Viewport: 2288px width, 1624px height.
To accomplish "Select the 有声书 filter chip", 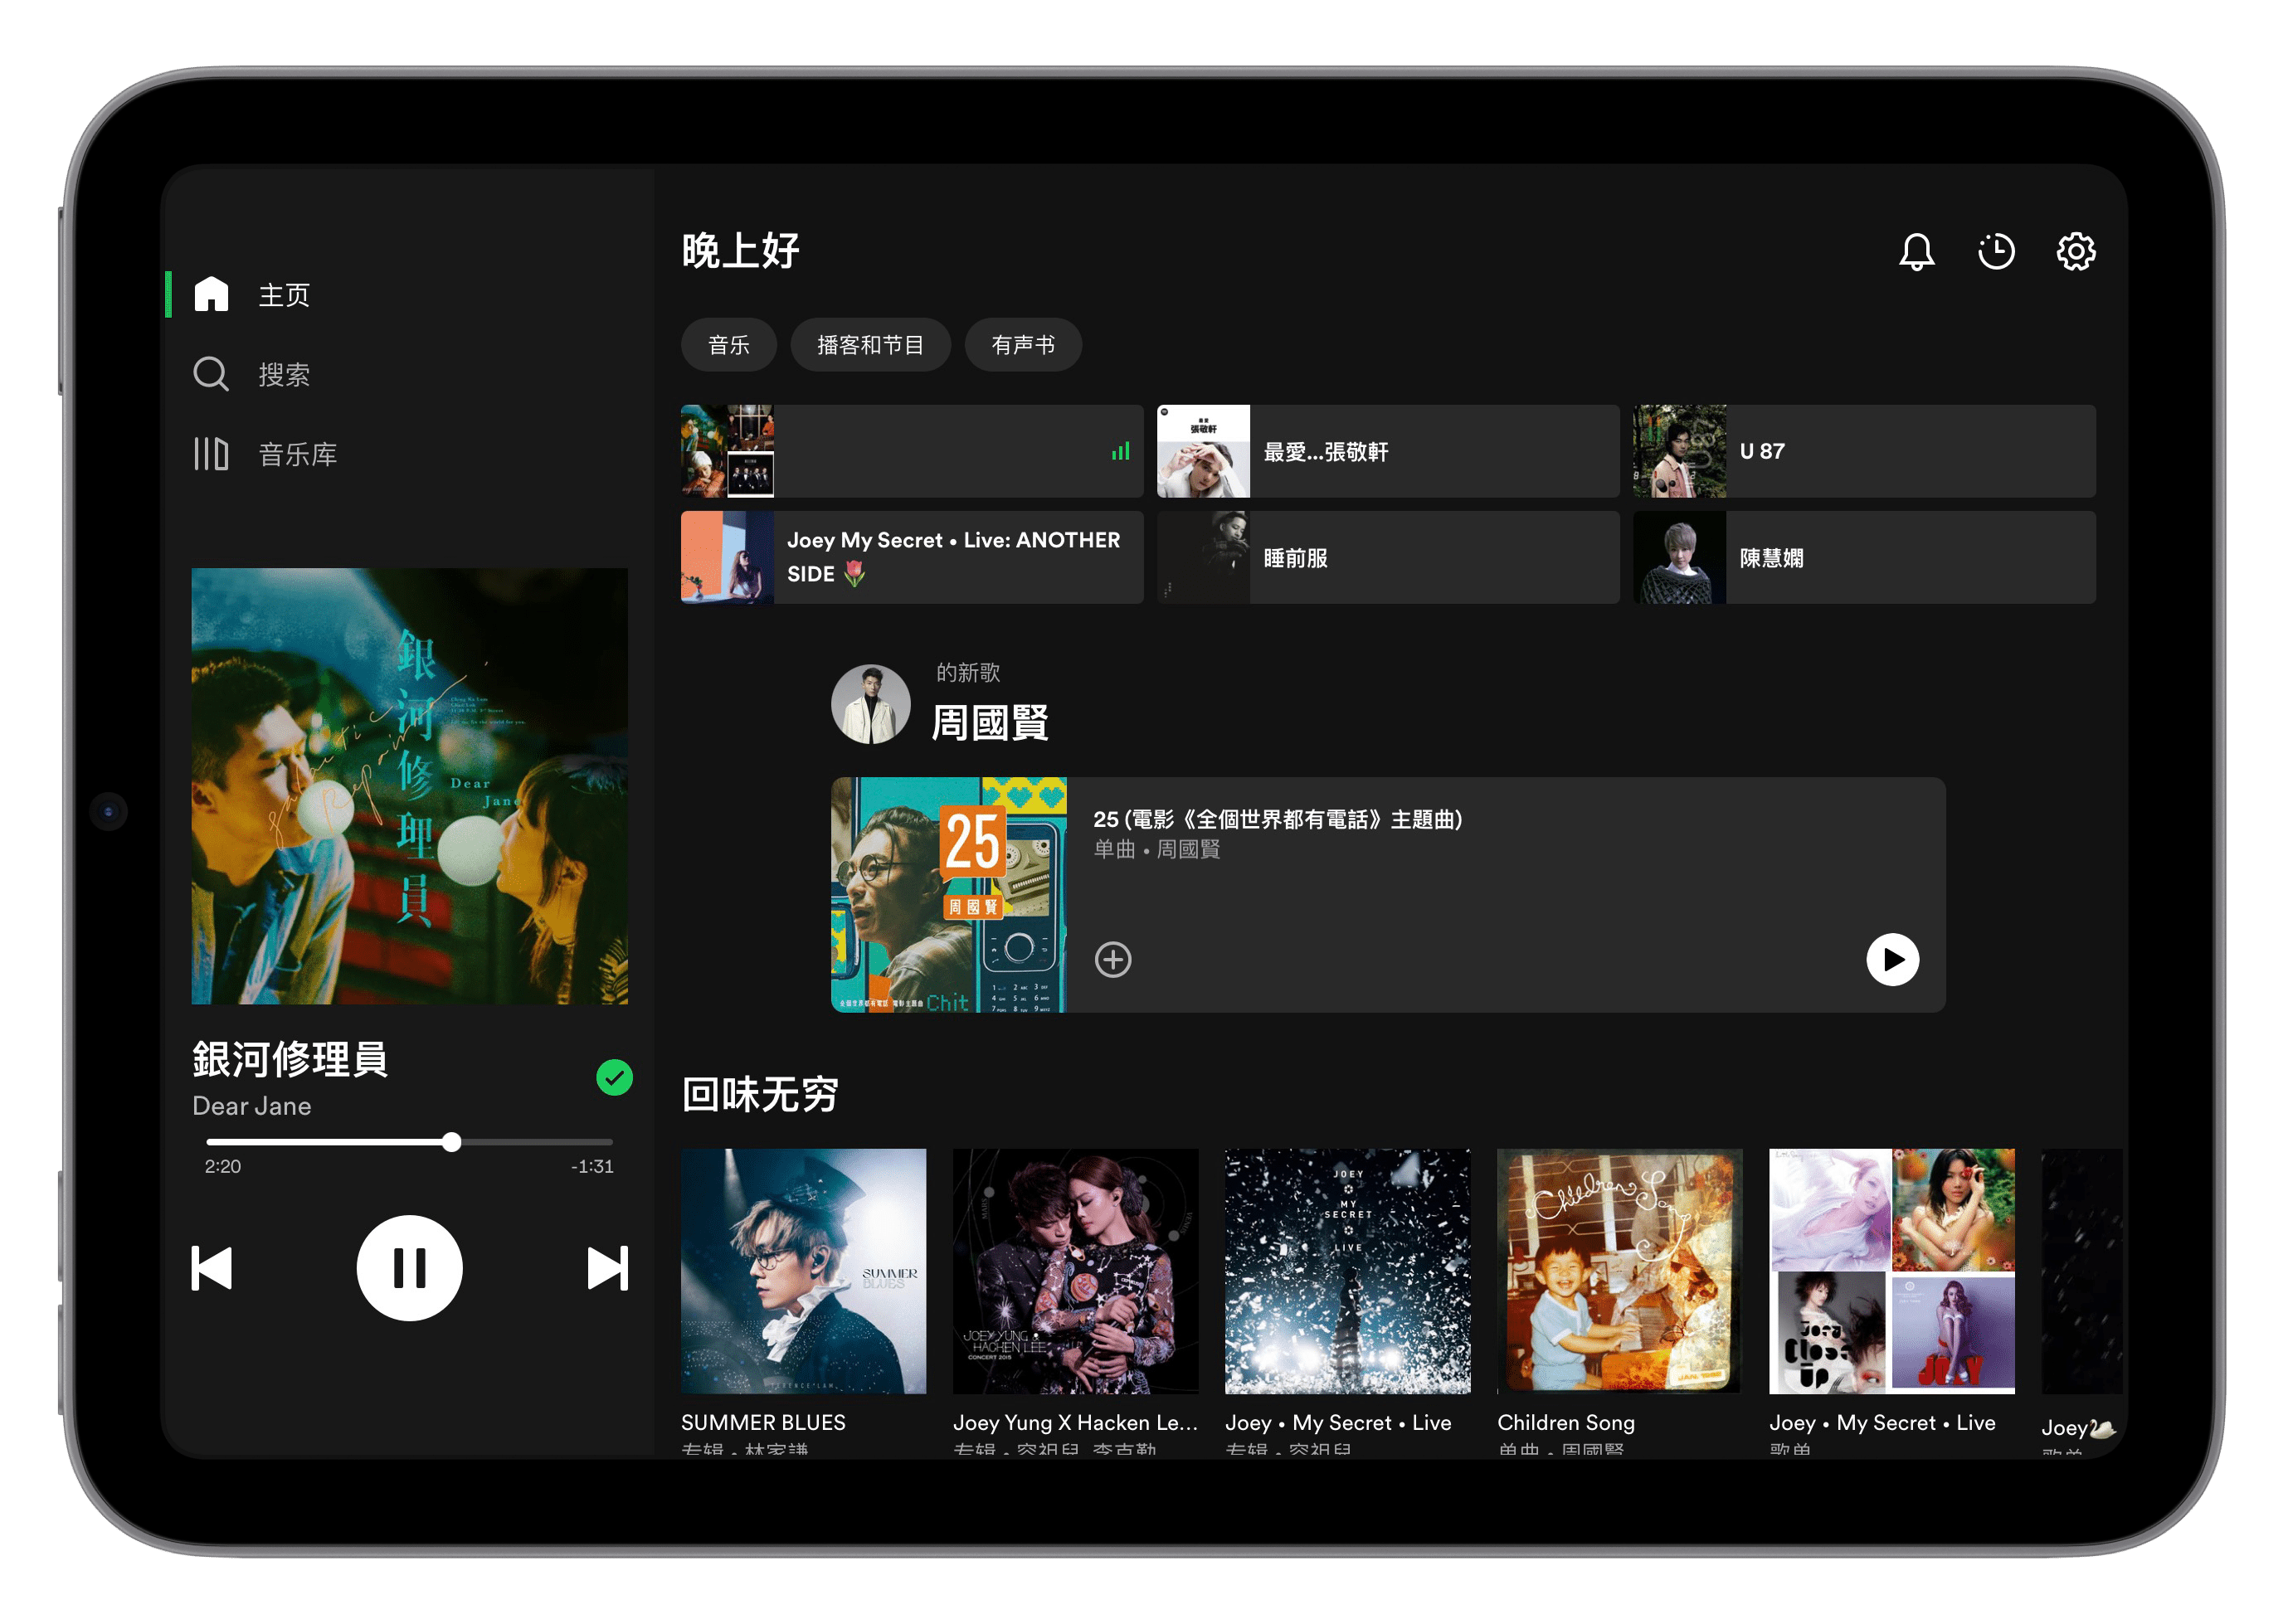I will 1022,345.
